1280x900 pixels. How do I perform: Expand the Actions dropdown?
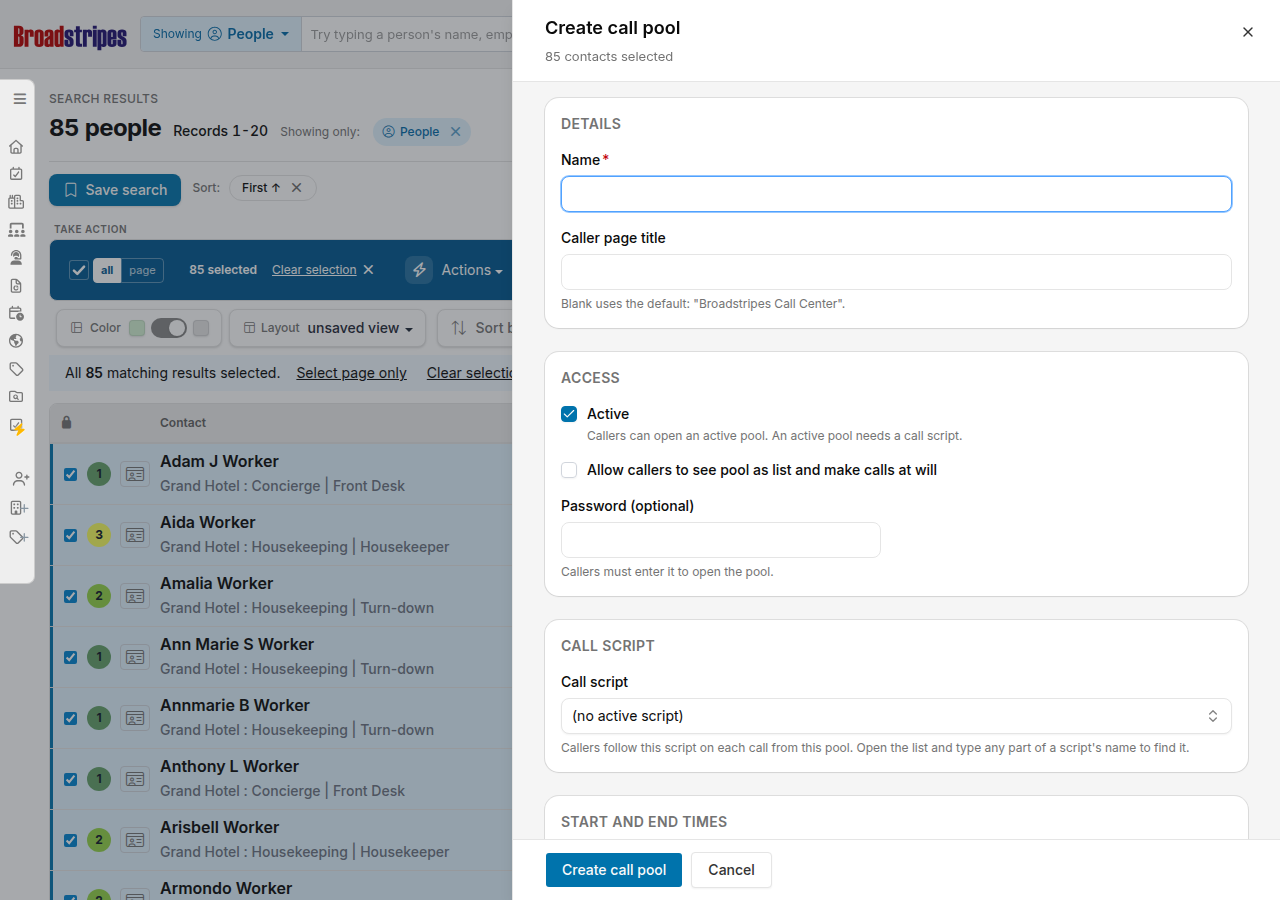coord(472,270)
